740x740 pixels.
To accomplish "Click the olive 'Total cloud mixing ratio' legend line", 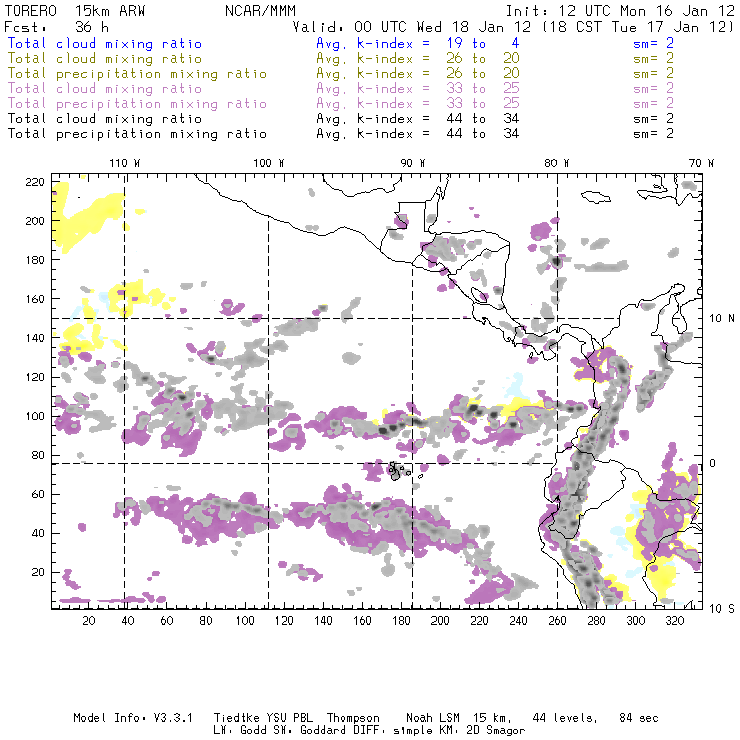I will (105, 59).
